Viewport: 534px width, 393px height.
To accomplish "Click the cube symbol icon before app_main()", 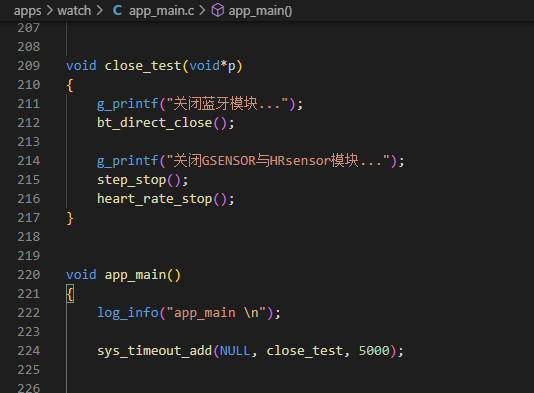I will point(218,11).
